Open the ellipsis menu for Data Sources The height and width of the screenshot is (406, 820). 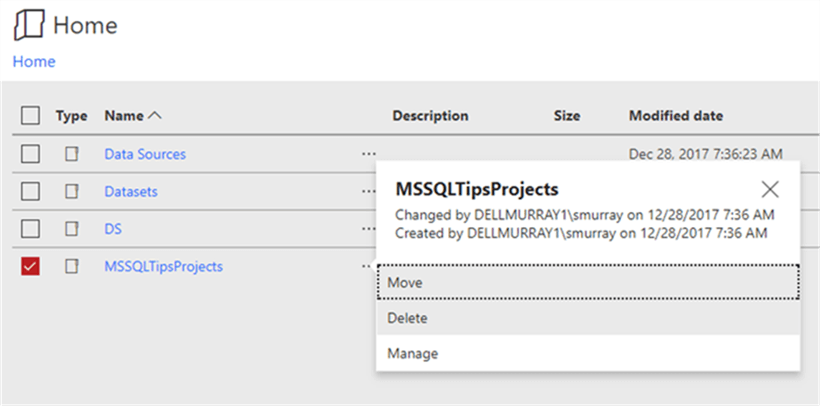click(x=368, y=154)
